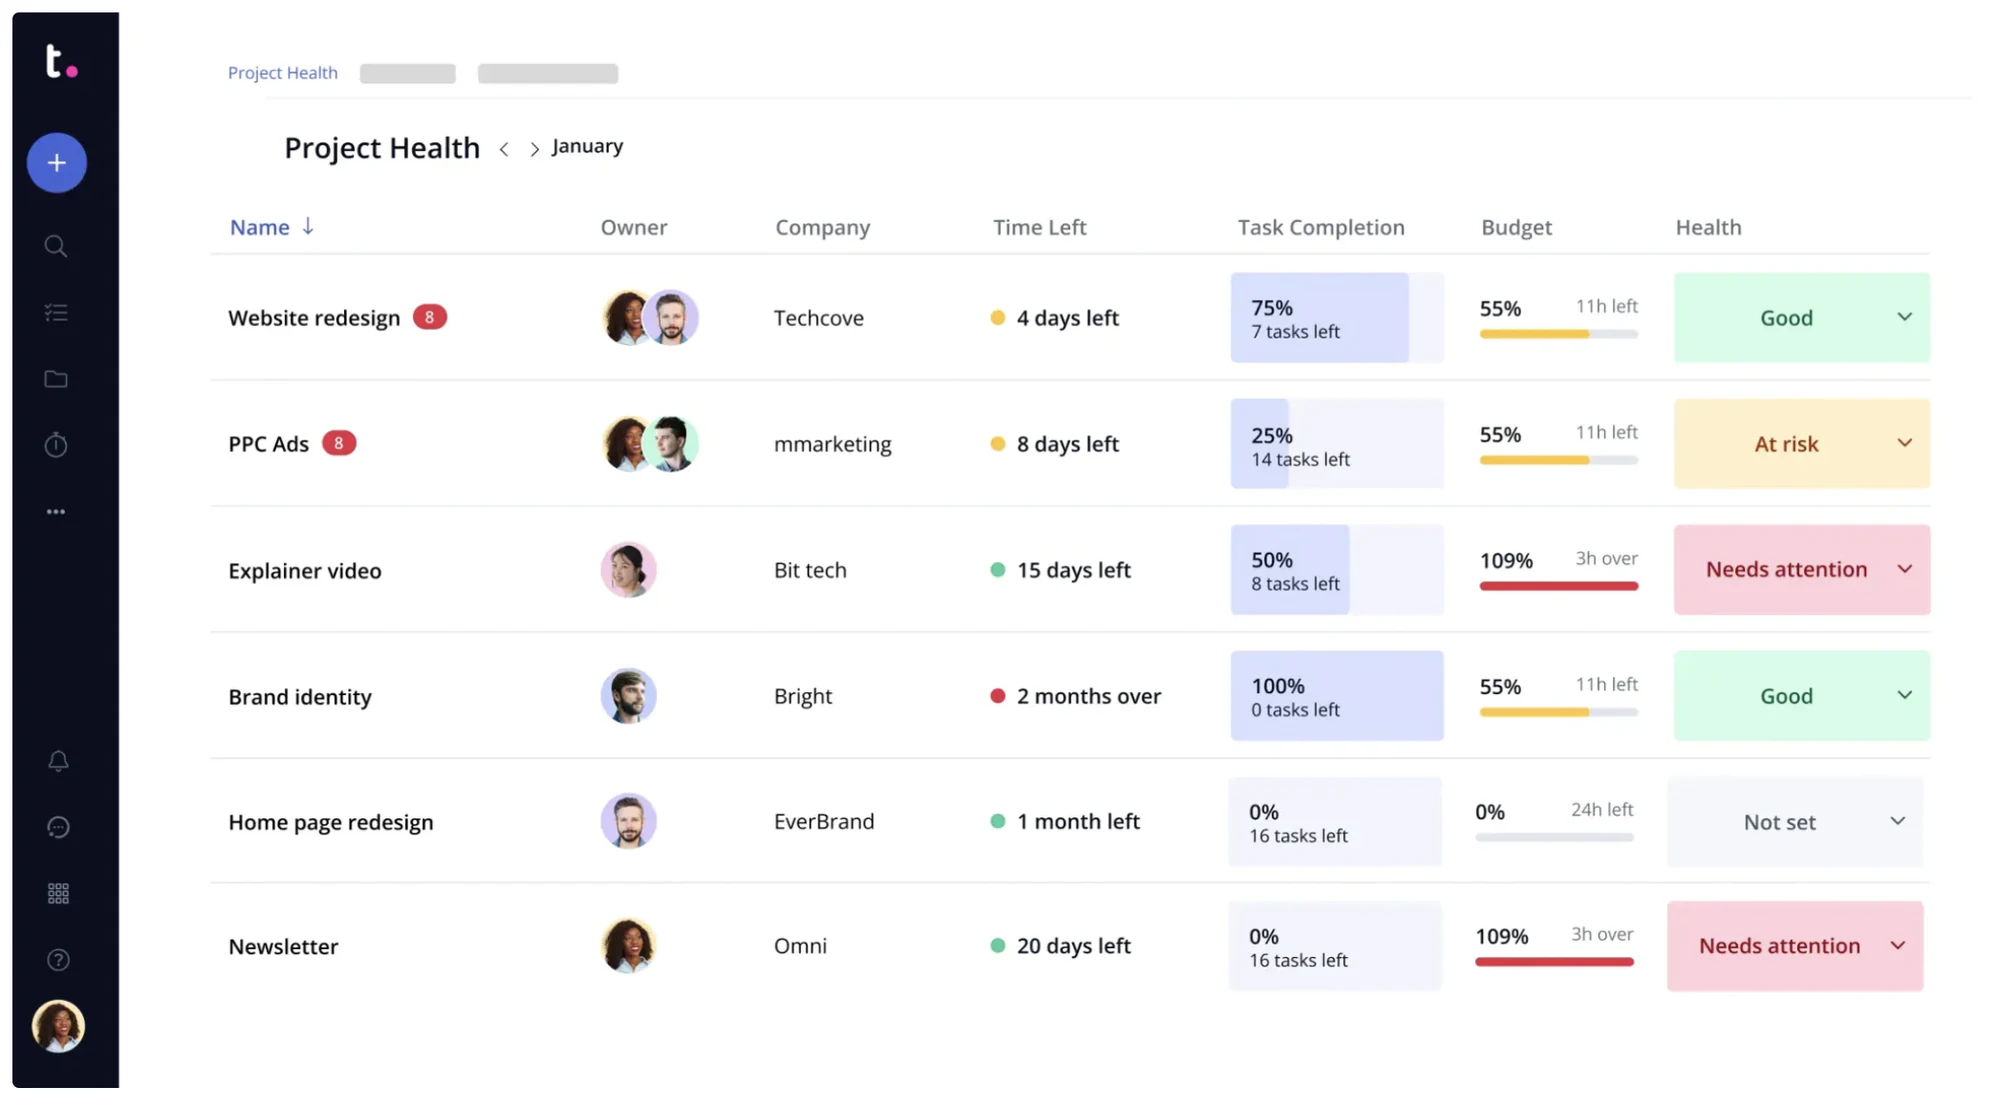Open the chat bubble icon in sidebar
2000x1109 pixels.
pyautogui.click(x=58, y=827)
